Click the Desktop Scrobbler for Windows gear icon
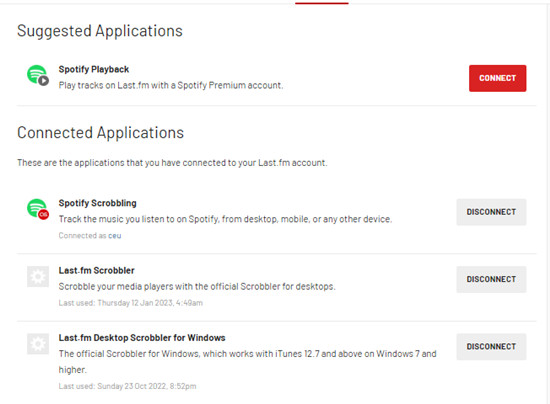This screenshot has width=550, height=404. [38, 344]
